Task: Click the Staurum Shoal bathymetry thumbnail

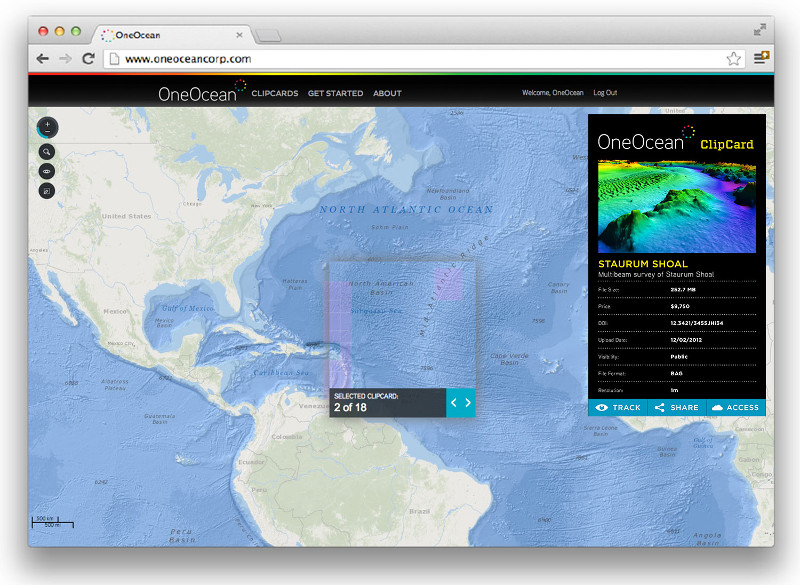Action: point(677,207)
